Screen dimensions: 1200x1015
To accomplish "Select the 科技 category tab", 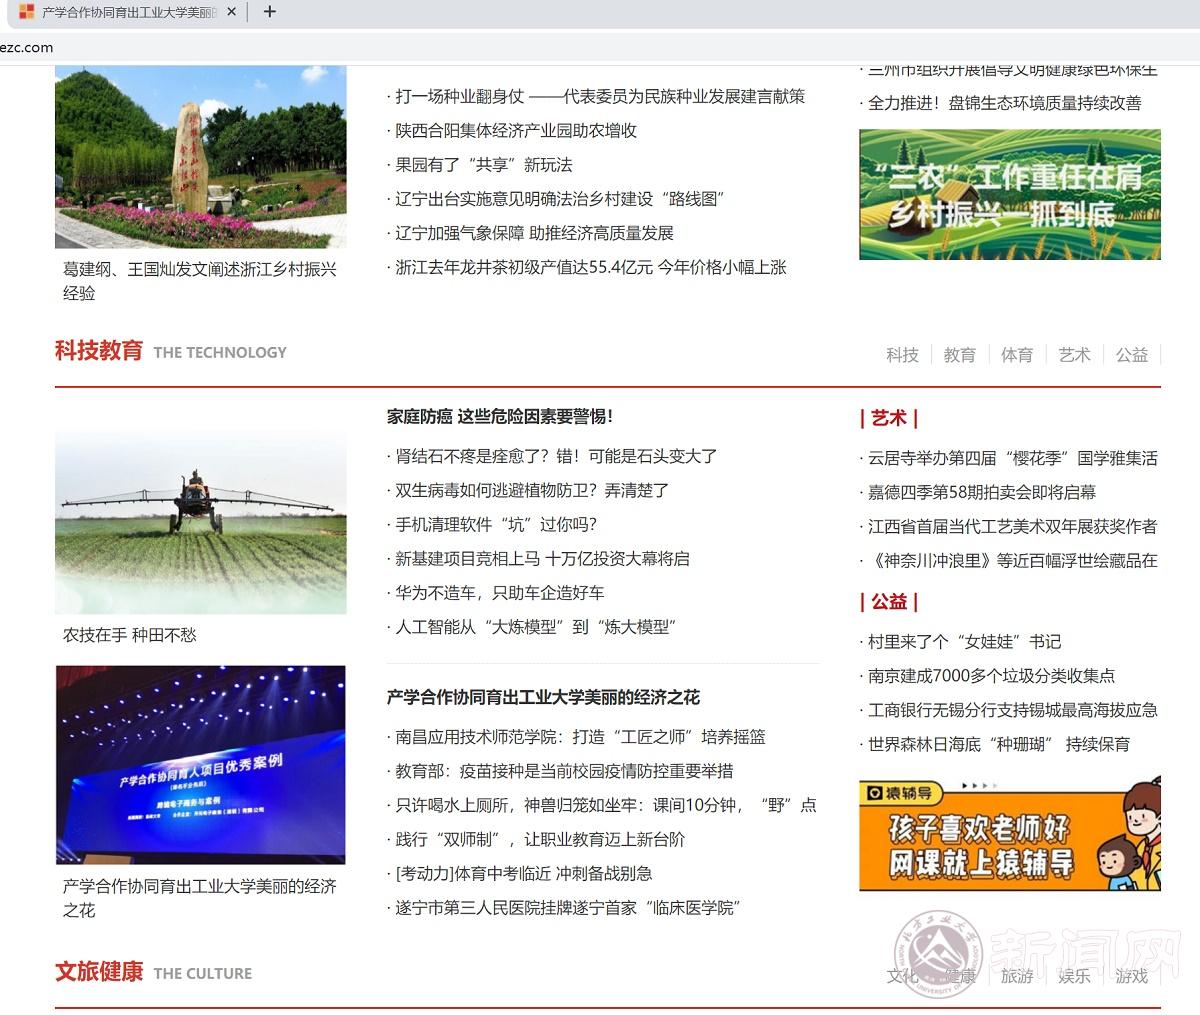I will click(901, 355).
